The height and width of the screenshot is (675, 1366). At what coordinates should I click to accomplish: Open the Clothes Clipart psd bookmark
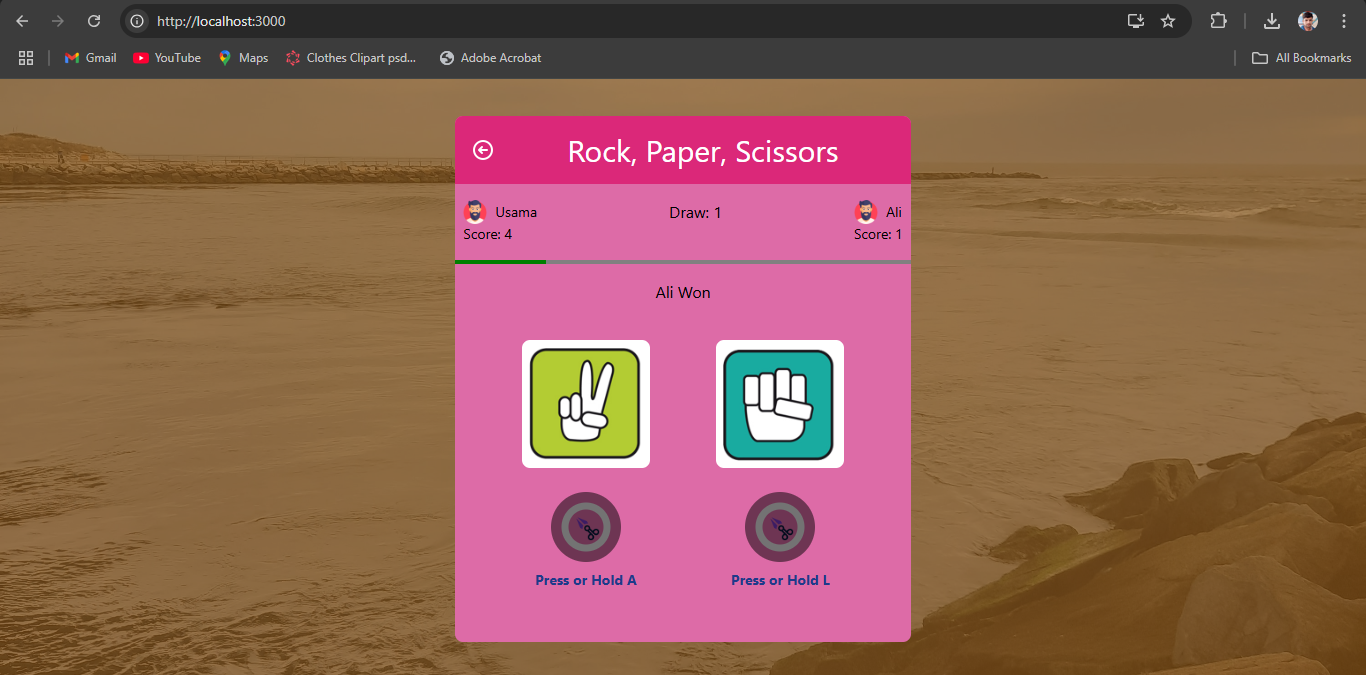point(350,58)
